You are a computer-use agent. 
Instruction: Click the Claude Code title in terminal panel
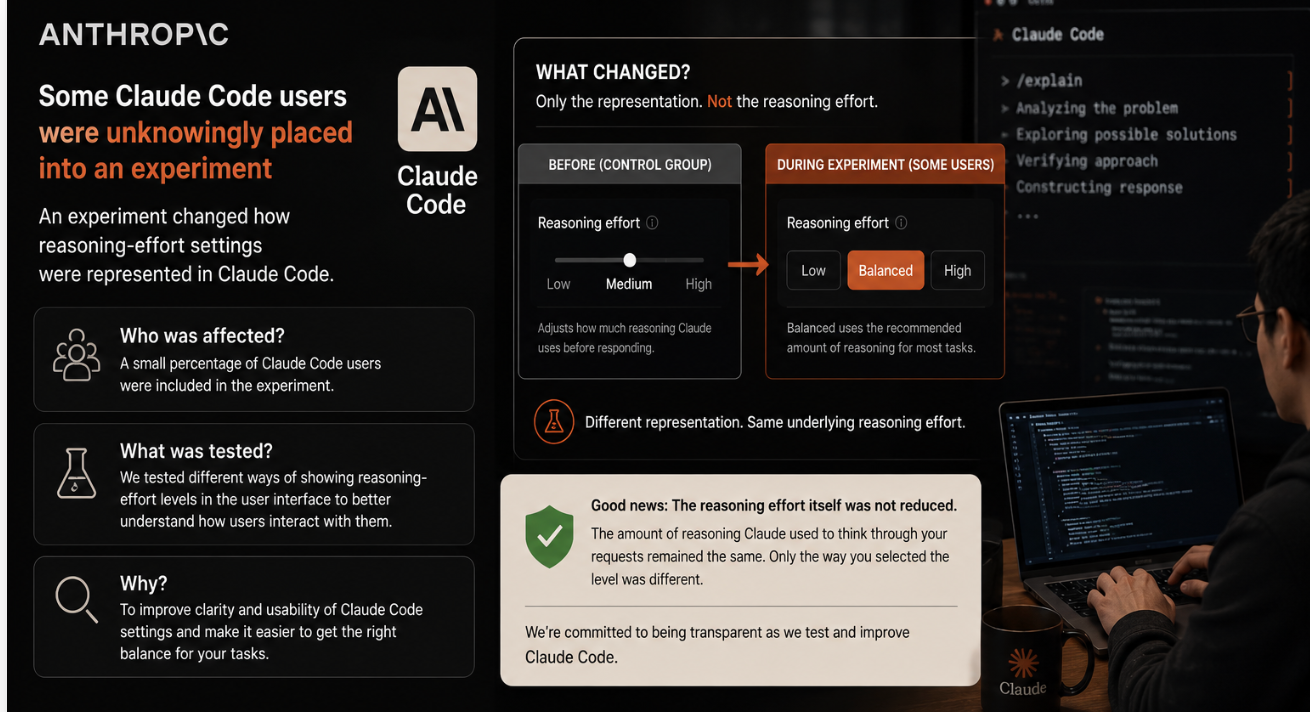(x=1057, y=34)
